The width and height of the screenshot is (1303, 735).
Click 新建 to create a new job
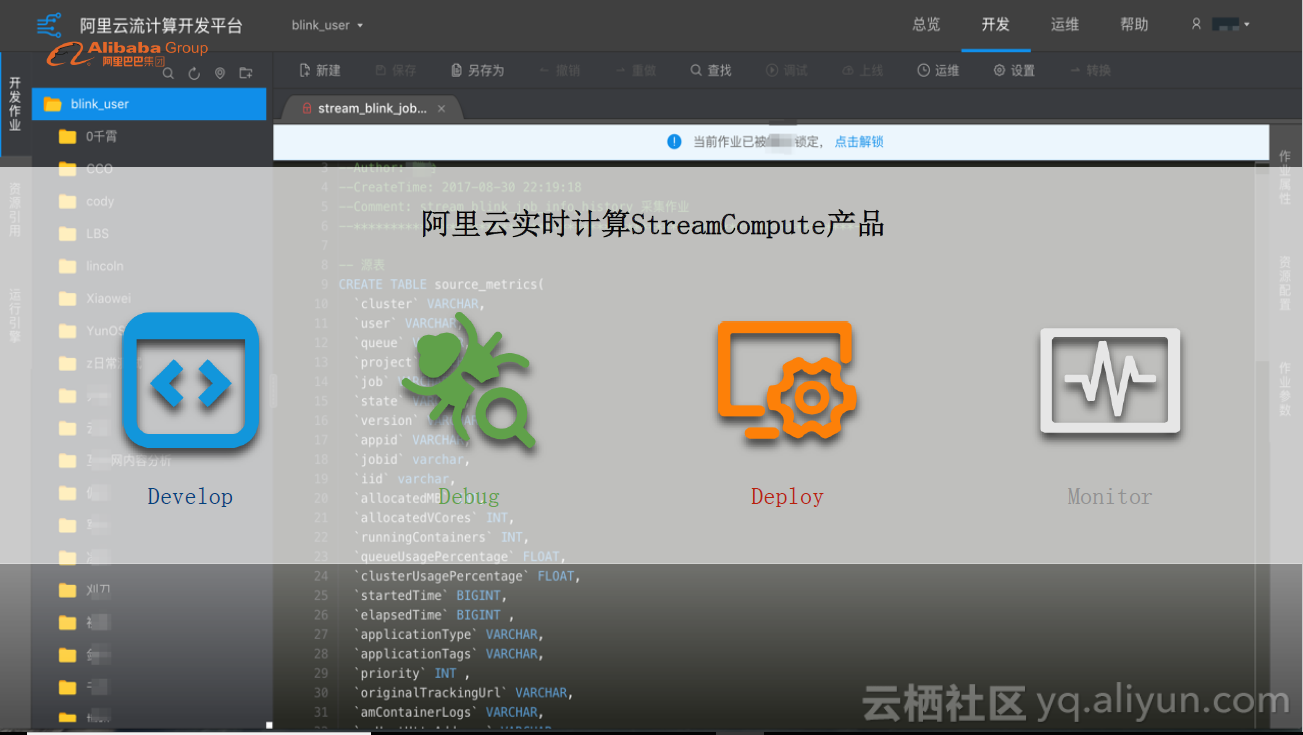pyautogui.click(x=320, y=71)
